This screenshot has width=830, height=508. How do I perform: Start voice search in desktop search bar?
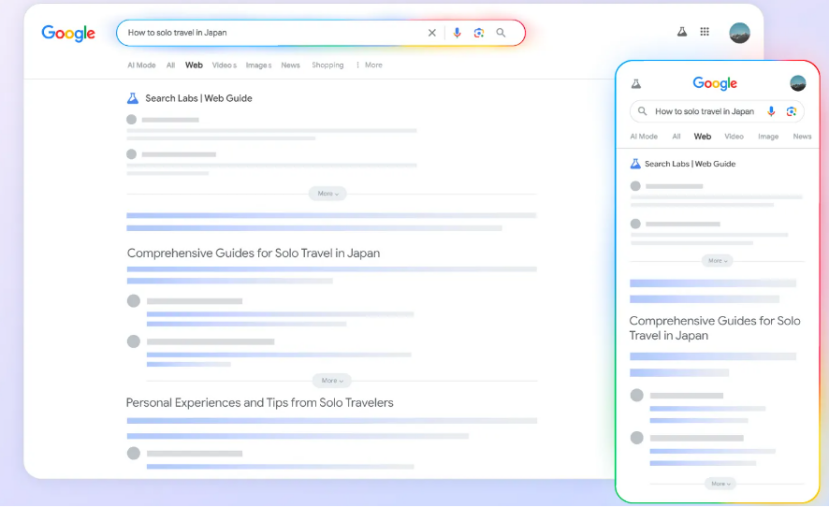coord(457,33)
